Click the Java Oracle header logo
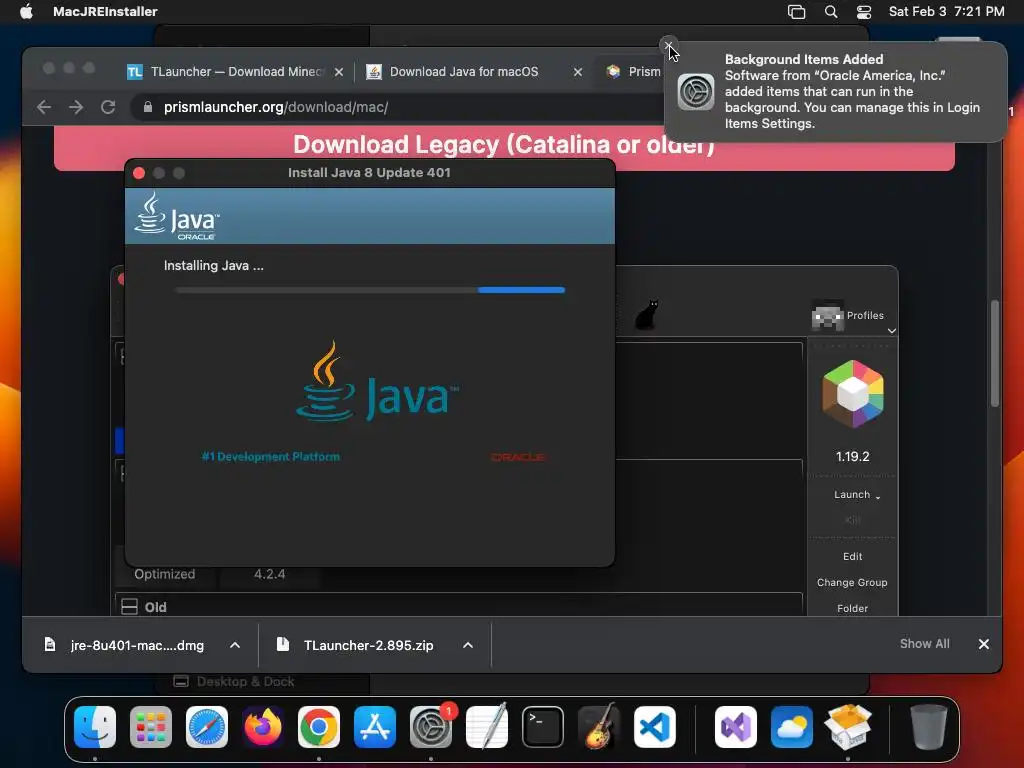 point(177,216)
